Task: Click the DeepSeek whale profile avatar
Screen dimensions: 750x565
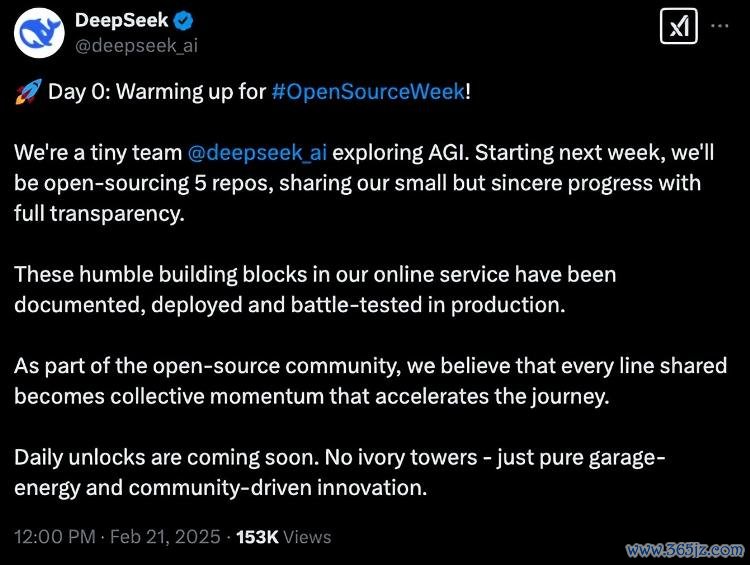Action: click(38, 33)
